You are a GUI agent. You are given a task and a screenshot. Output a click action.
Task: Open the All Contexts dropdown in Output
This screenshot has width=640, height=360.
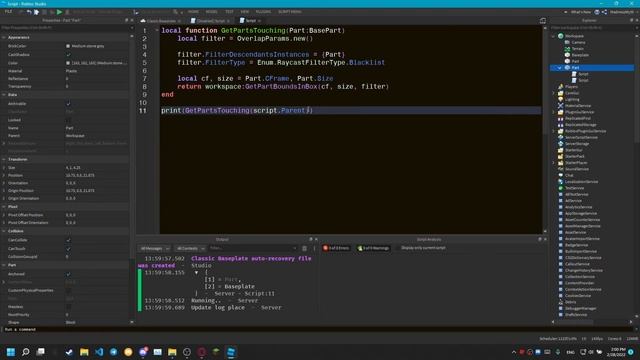(190, 248)
